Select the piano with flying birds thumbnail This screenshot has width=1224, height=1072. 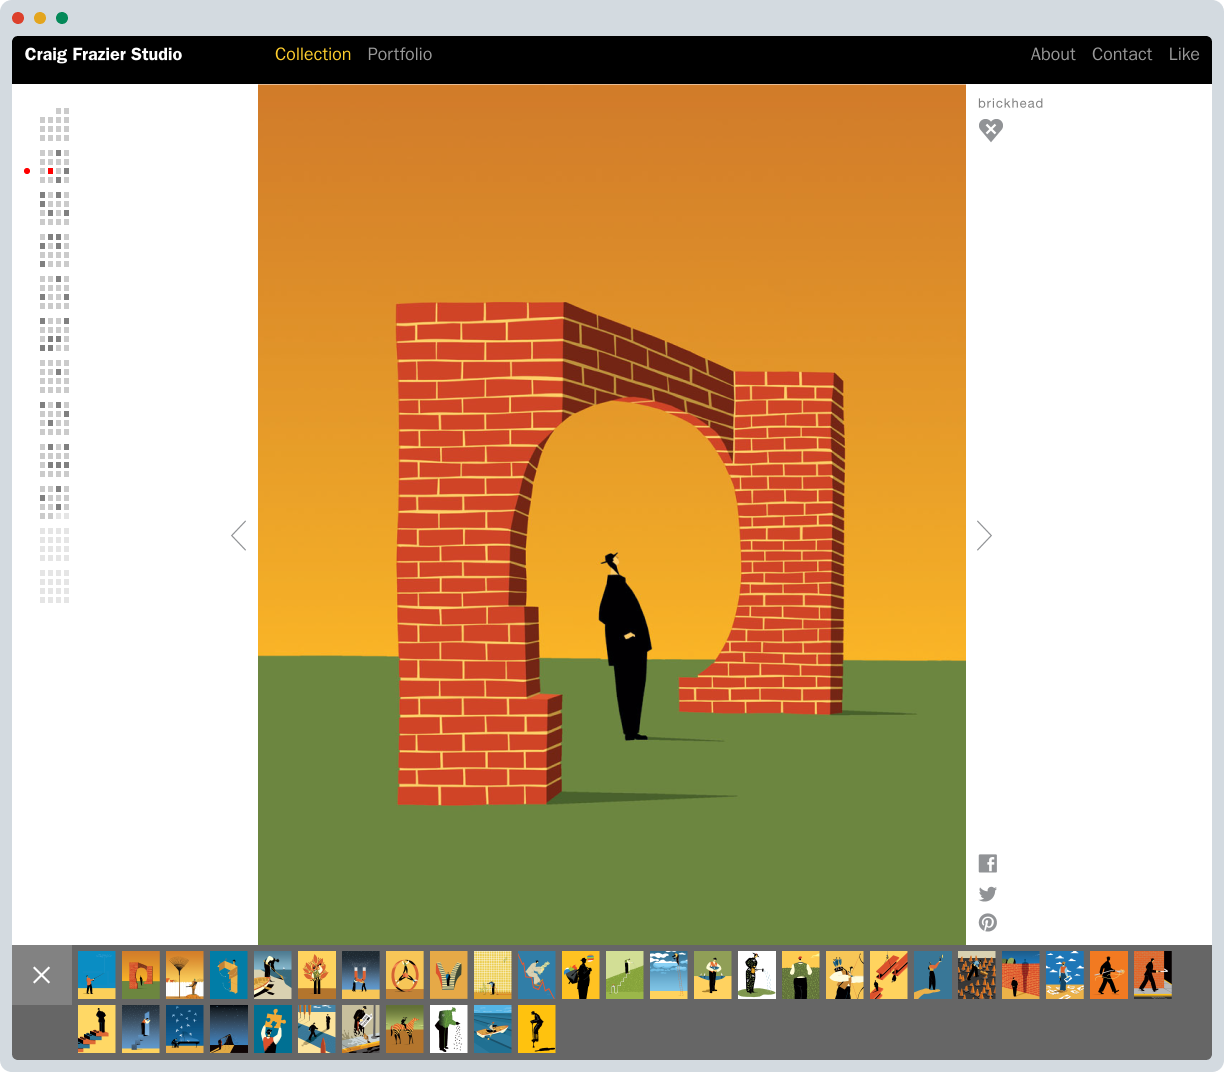coord(185,1029)
